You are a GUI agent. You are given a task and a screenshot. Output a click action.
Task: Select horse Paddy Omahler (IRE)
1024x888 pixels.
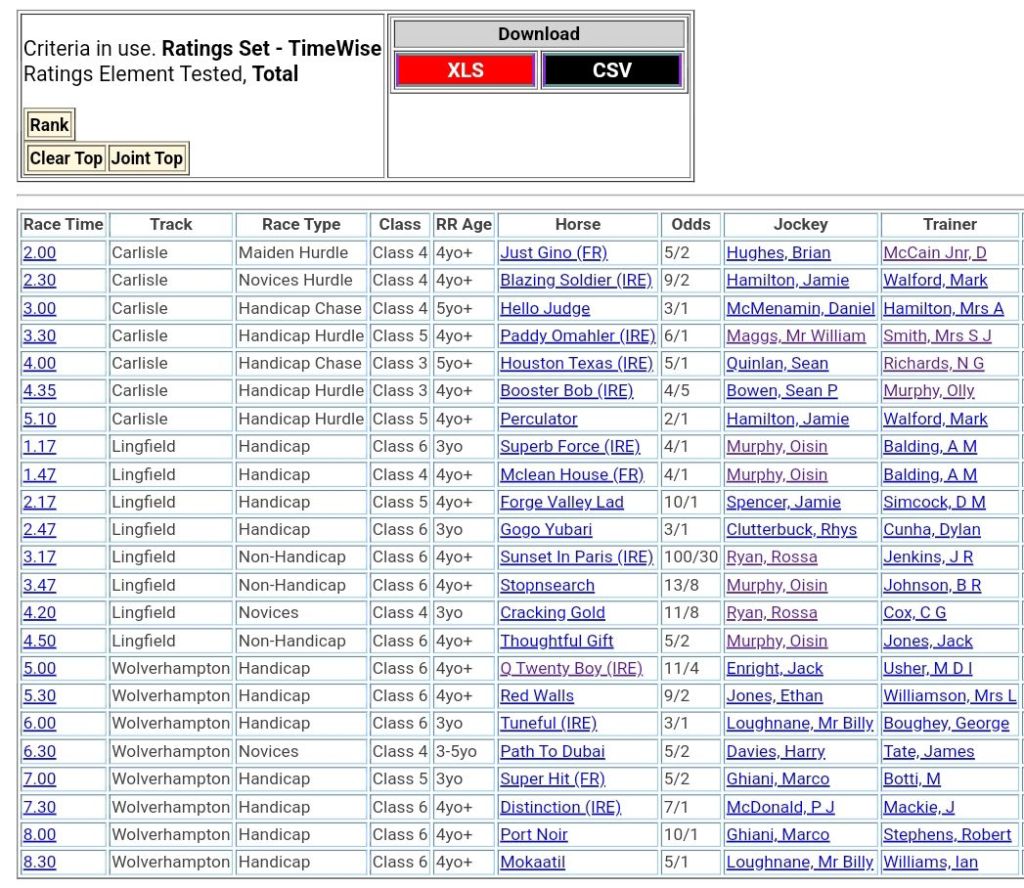[x=577, y=336]
